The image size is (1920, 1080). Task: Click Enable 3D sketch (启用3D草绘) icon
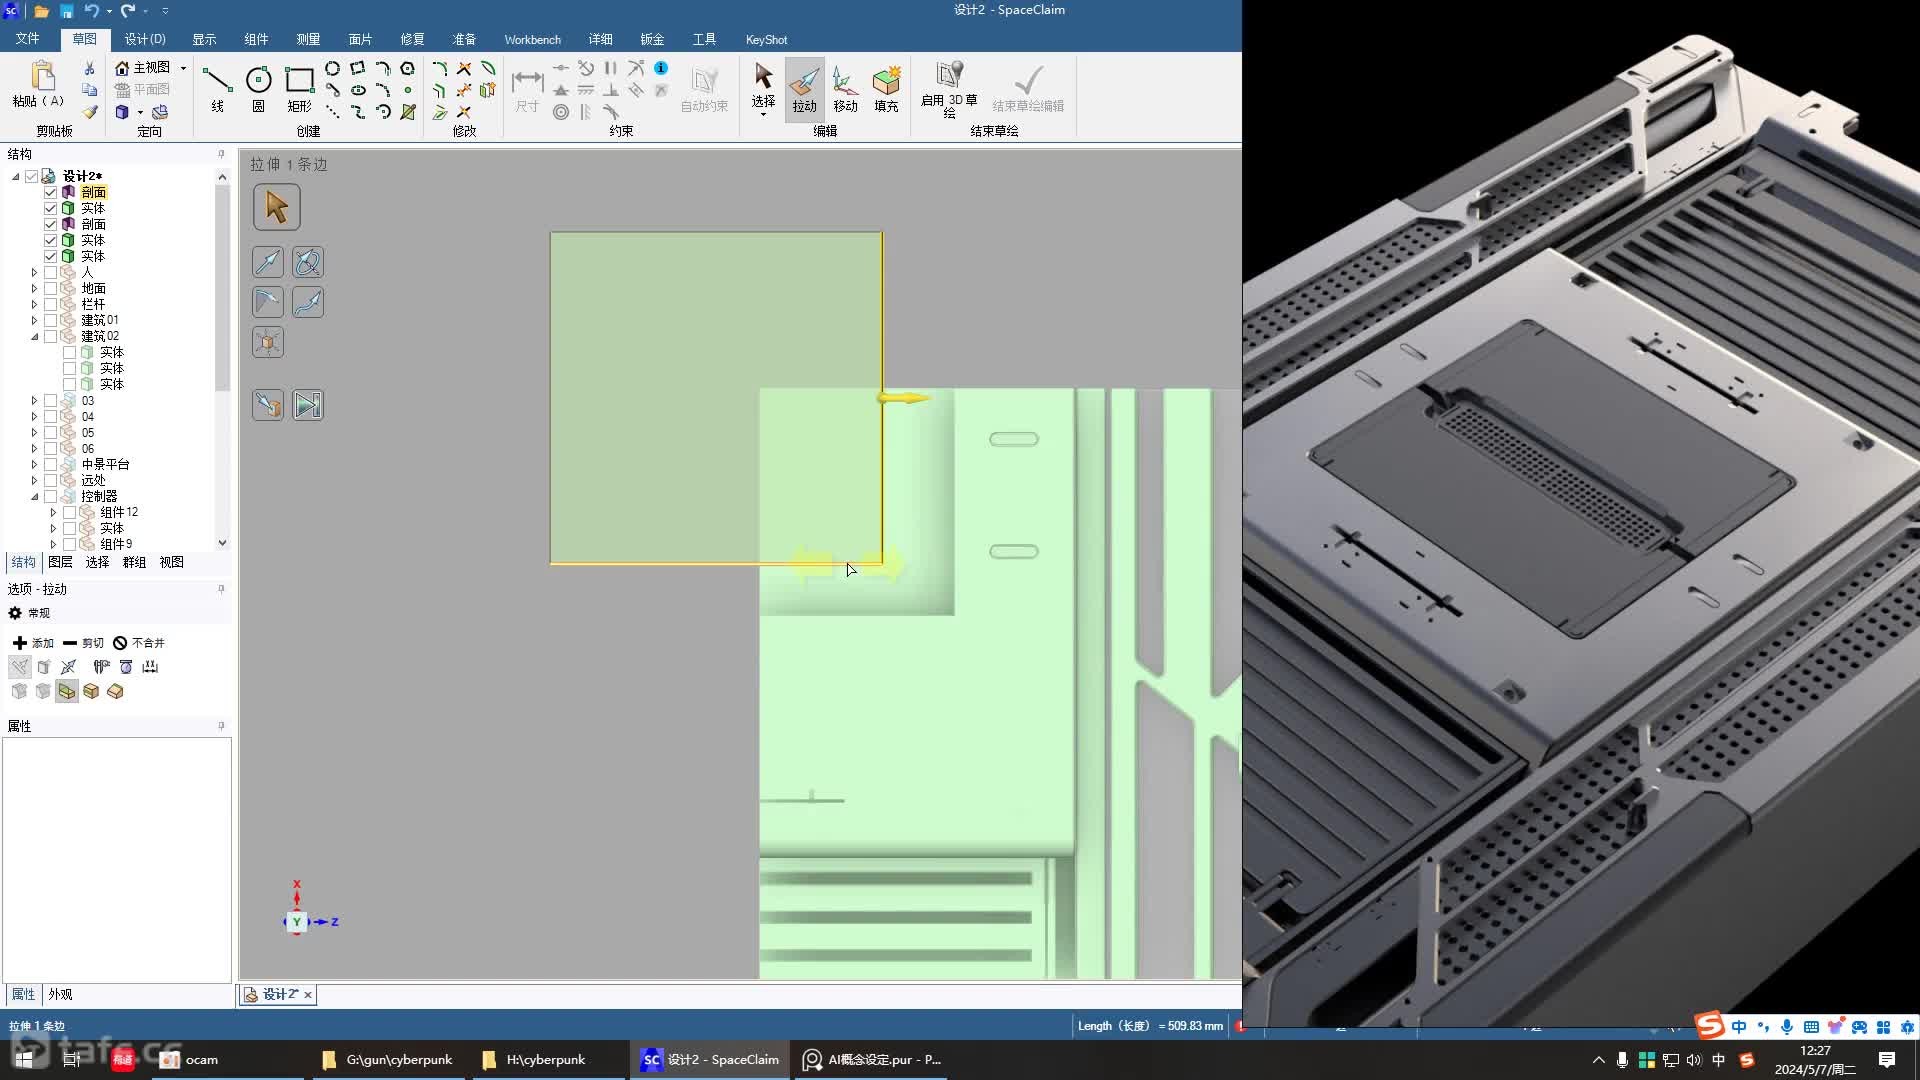[949, 88]
